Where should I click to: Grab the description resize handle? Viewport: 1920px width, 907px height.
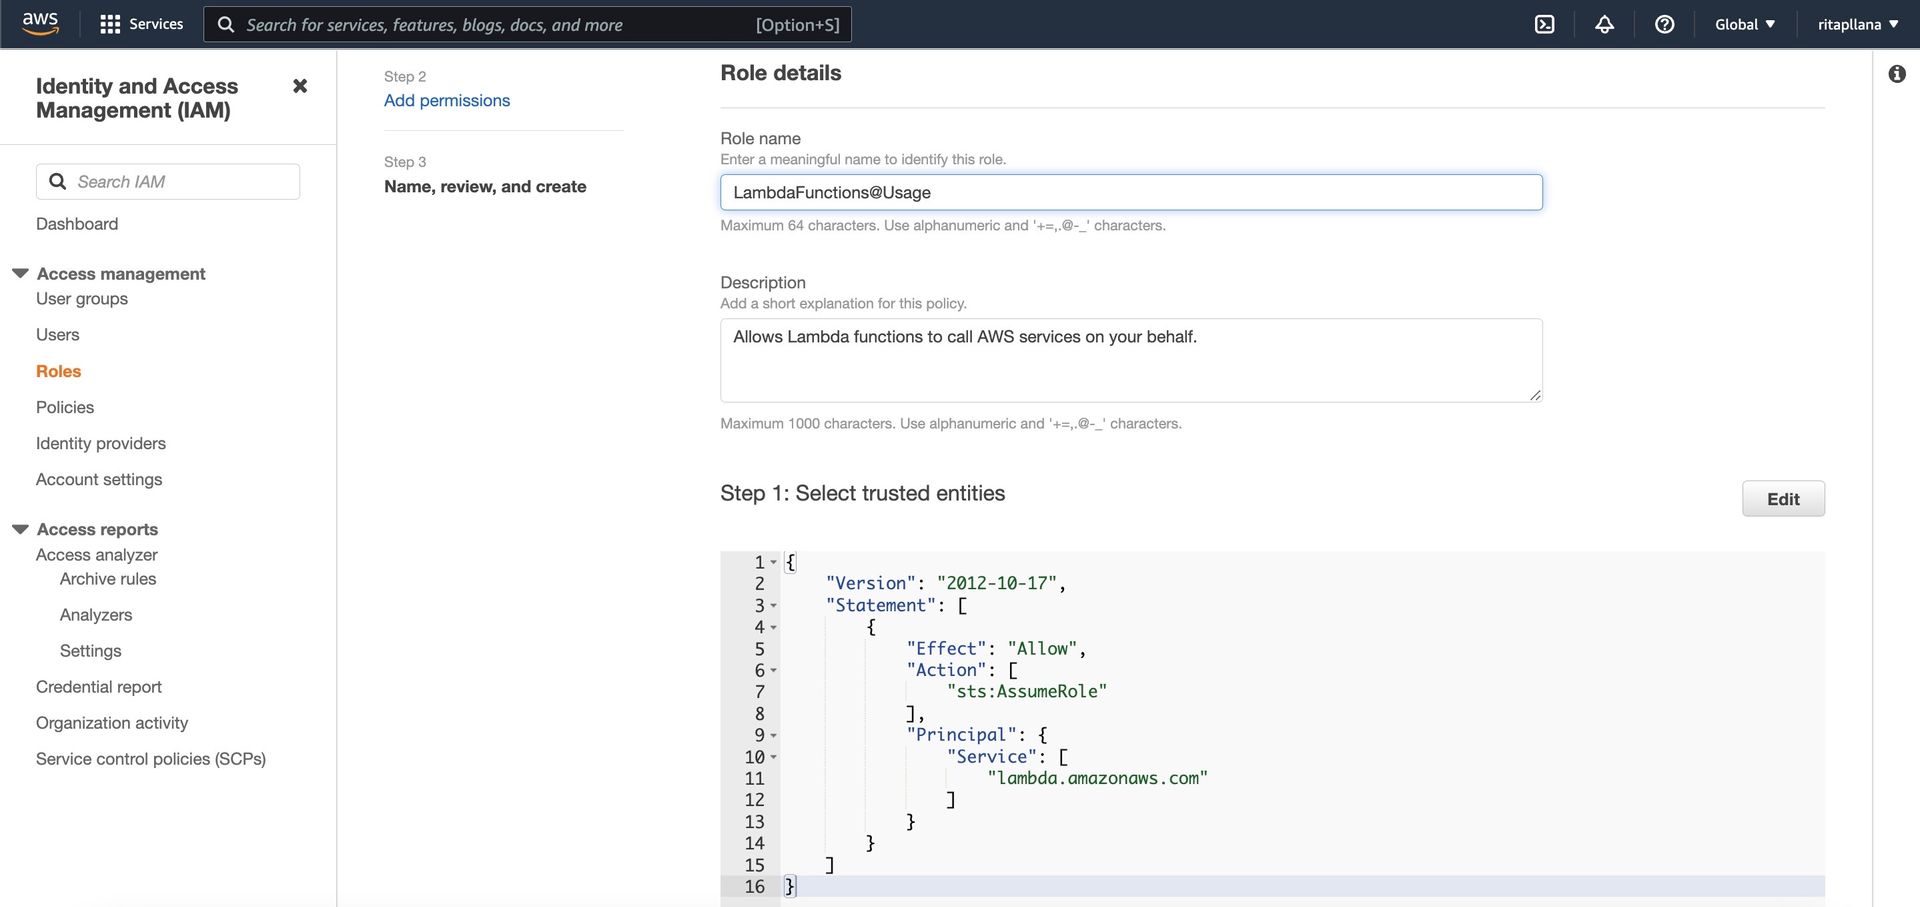click(1535, 395)
